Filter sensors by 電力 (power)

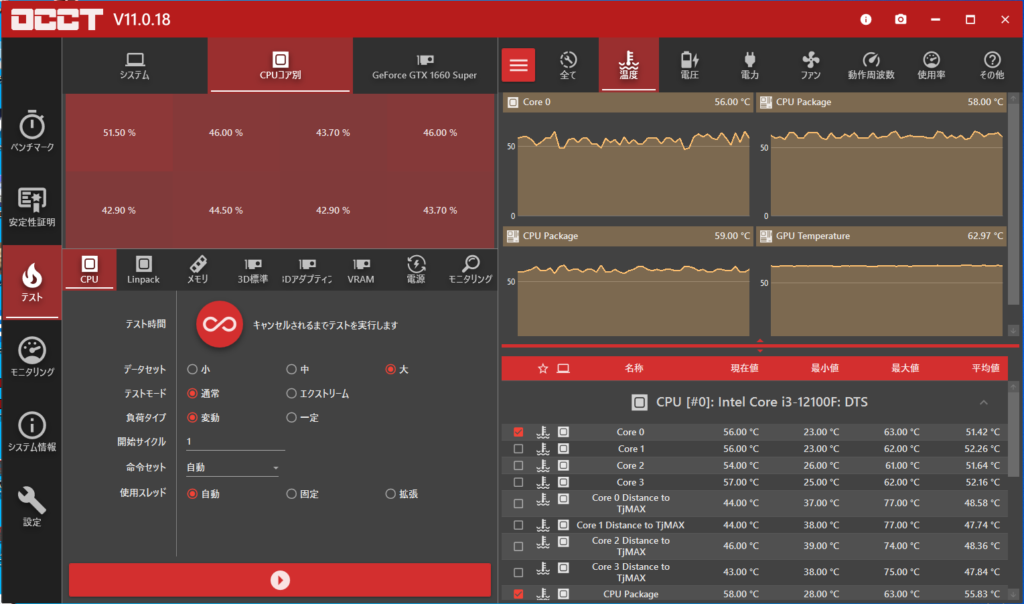(750, 65)
